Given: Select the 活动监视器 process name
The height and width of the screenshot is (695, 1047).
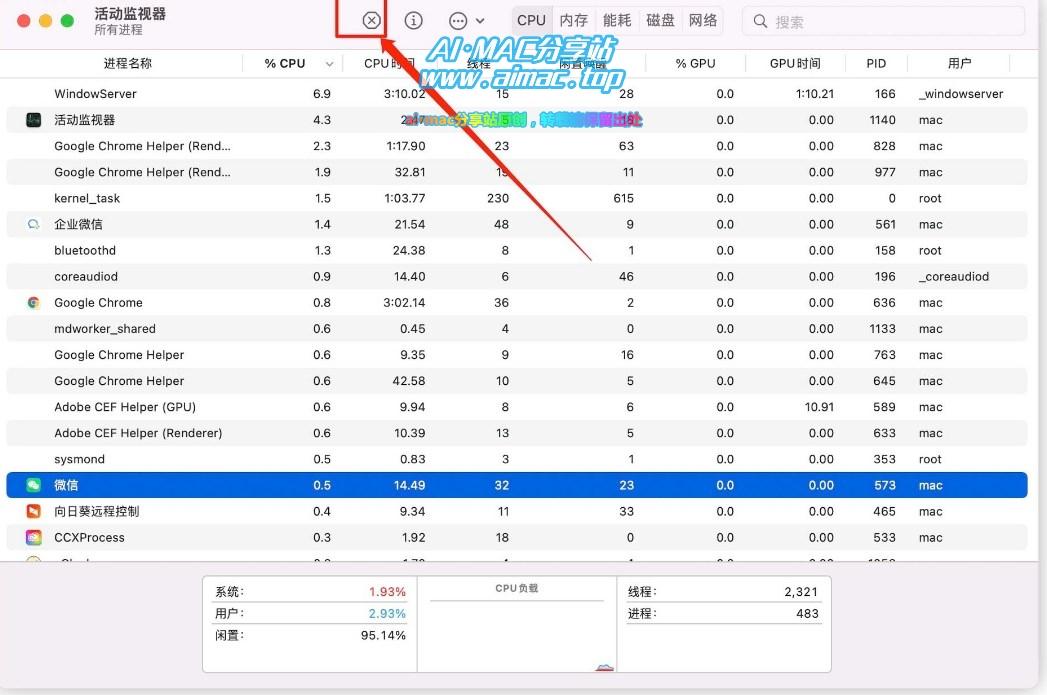Looking at the screenshot, I should 84,120.
